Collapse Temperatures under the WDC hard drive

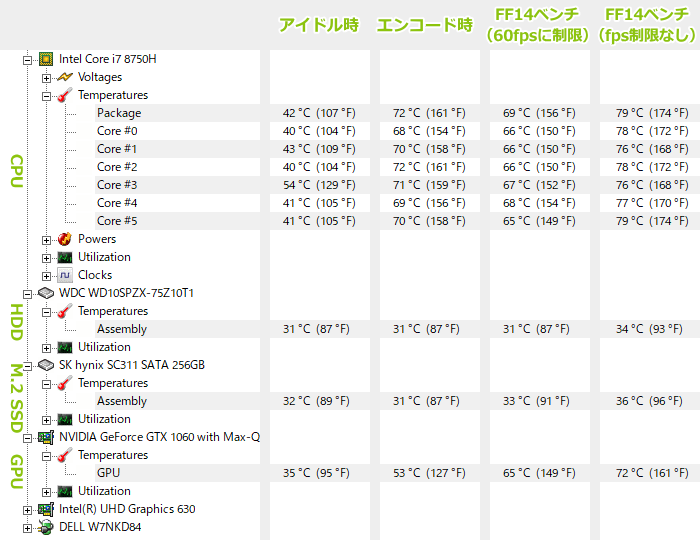tap(46, 312)
